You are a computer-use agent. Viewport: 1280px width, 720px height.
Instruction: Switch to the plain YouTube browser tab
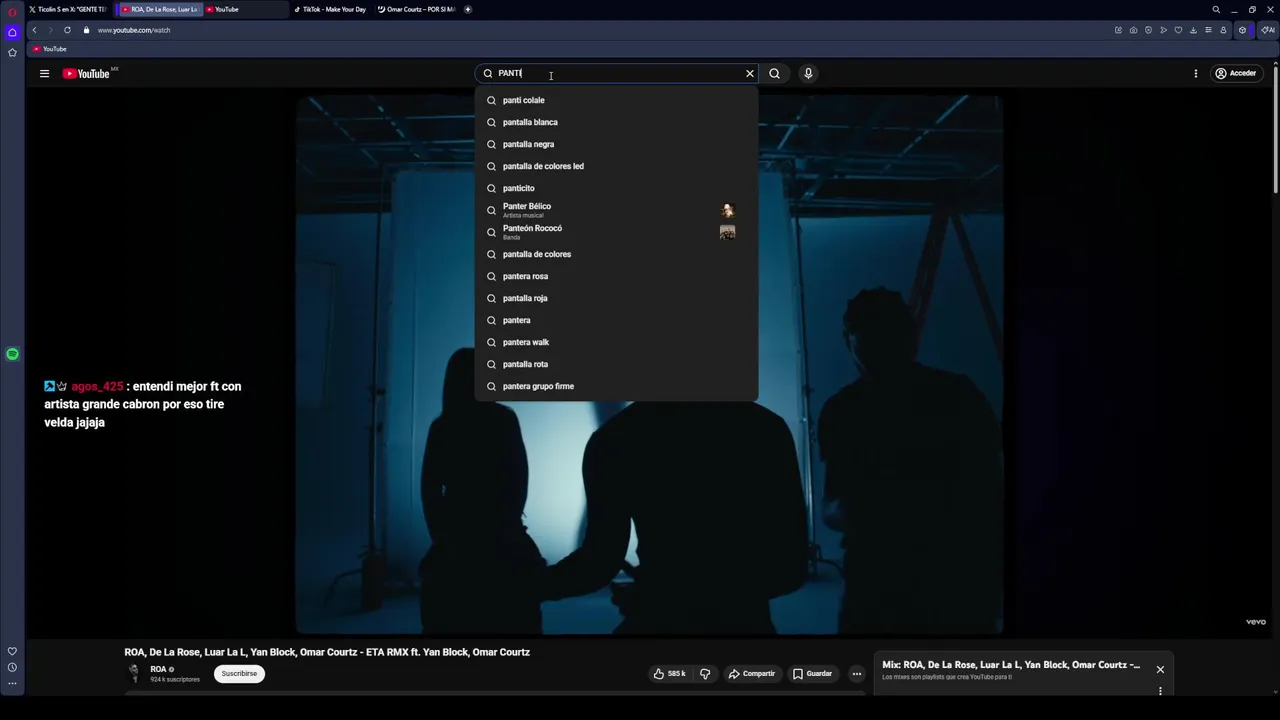[x=245, y=9]
